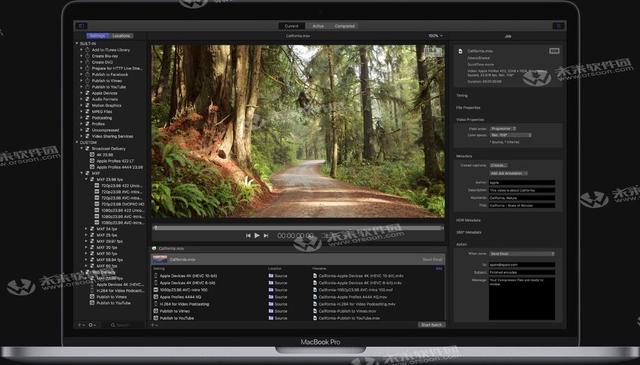Open the Job inspector tab
The image size is (640, 365).
coord(508,36)
